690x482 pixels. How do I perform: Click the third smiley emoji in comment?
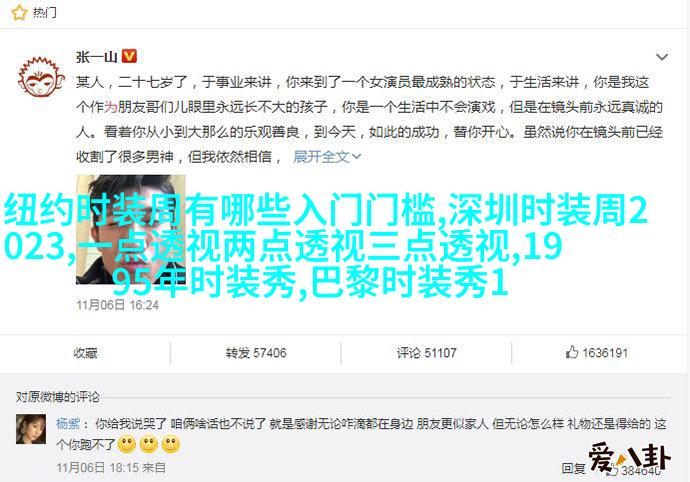pos(171,445)
